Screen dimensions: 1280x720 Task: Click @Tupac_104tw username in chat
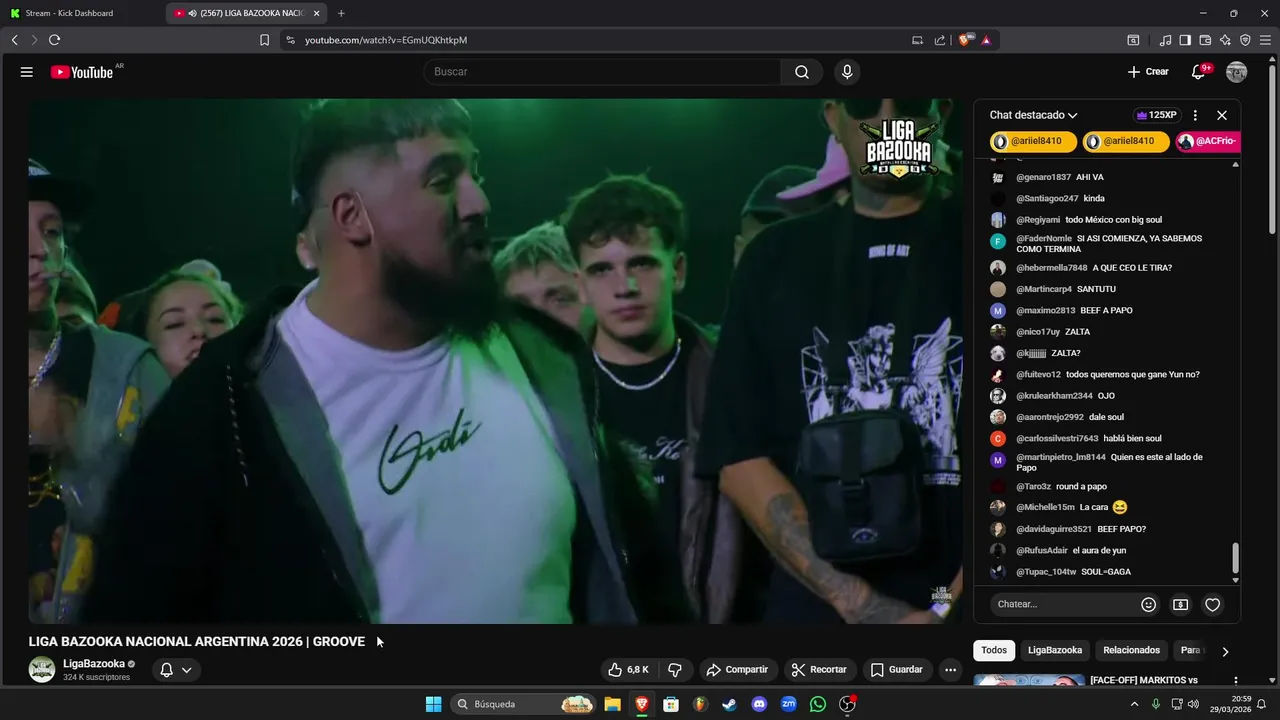1046,572
